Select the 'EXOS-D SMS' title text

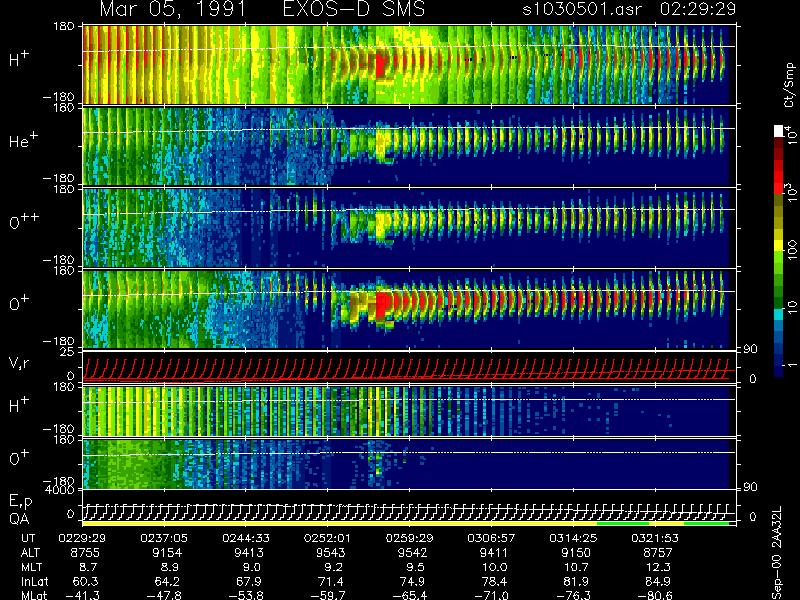[353, 9]
